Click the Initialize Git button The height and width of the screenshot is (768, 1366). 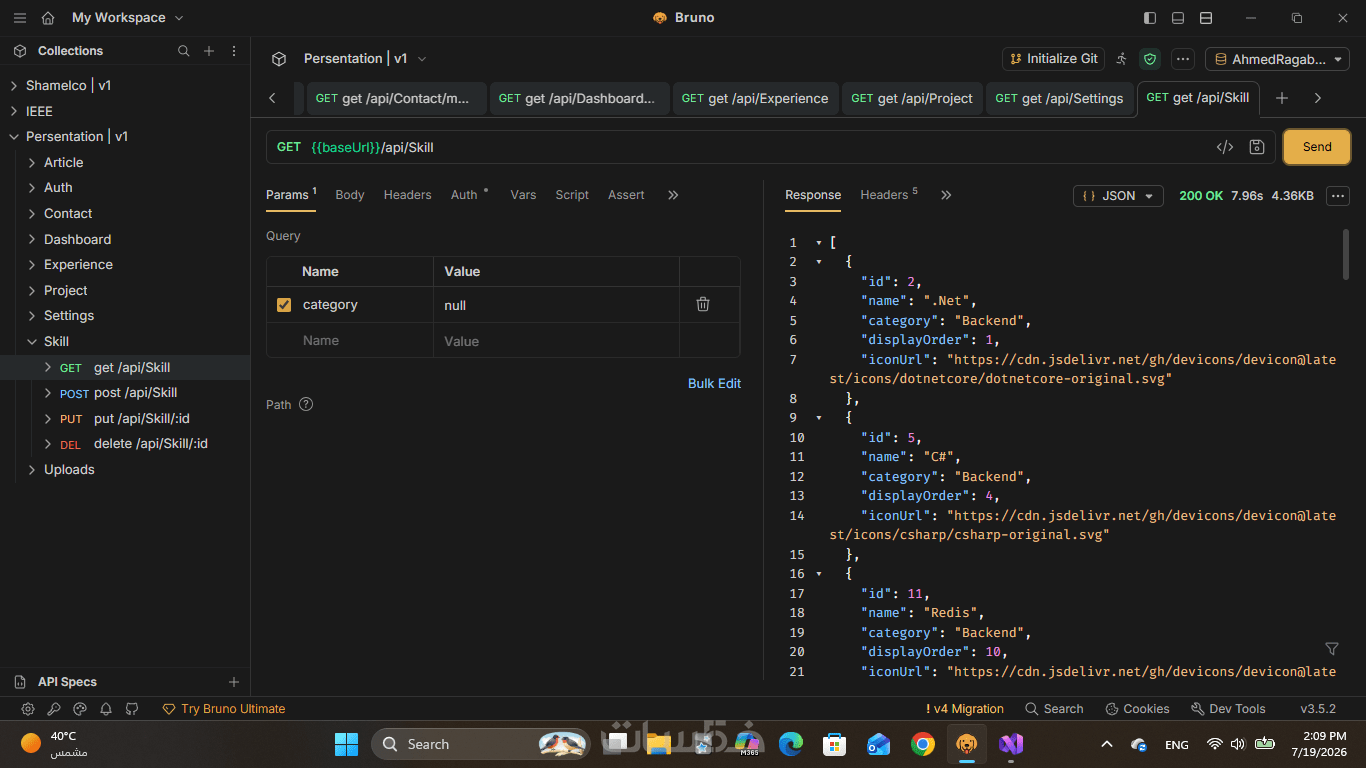point(1054,59)
